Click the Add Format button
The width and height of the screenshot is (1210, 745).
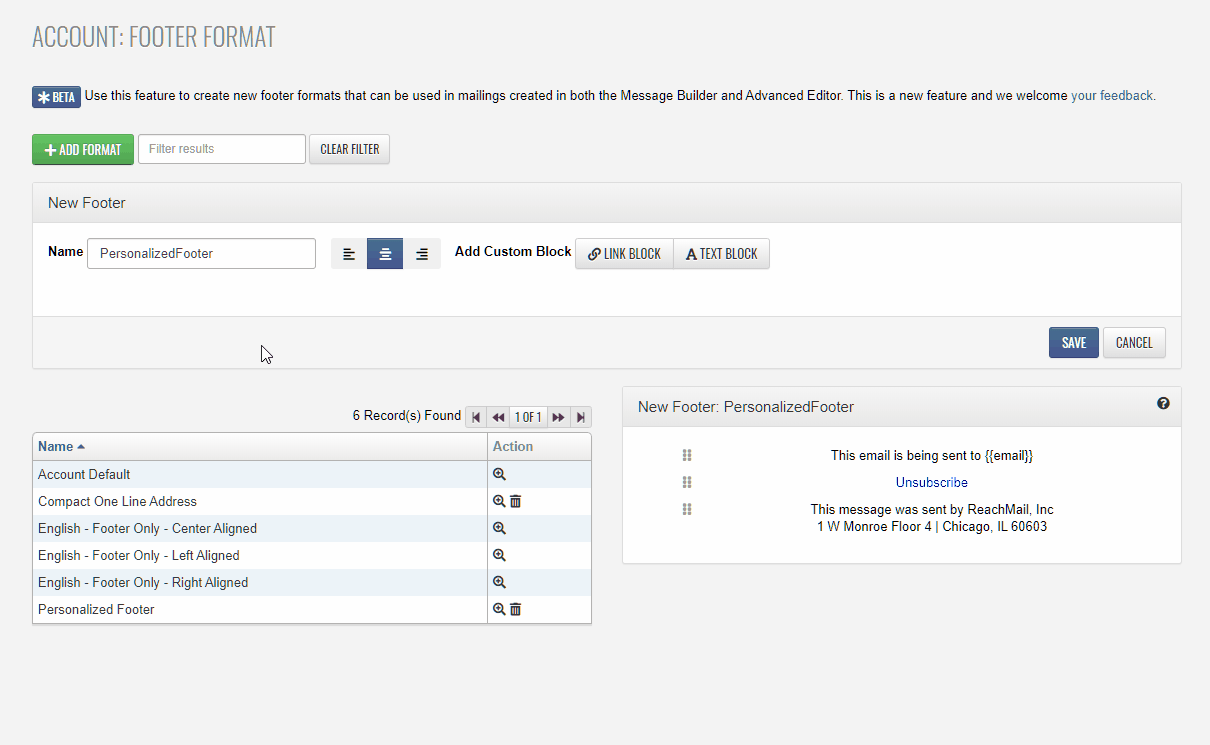[82, 150]
